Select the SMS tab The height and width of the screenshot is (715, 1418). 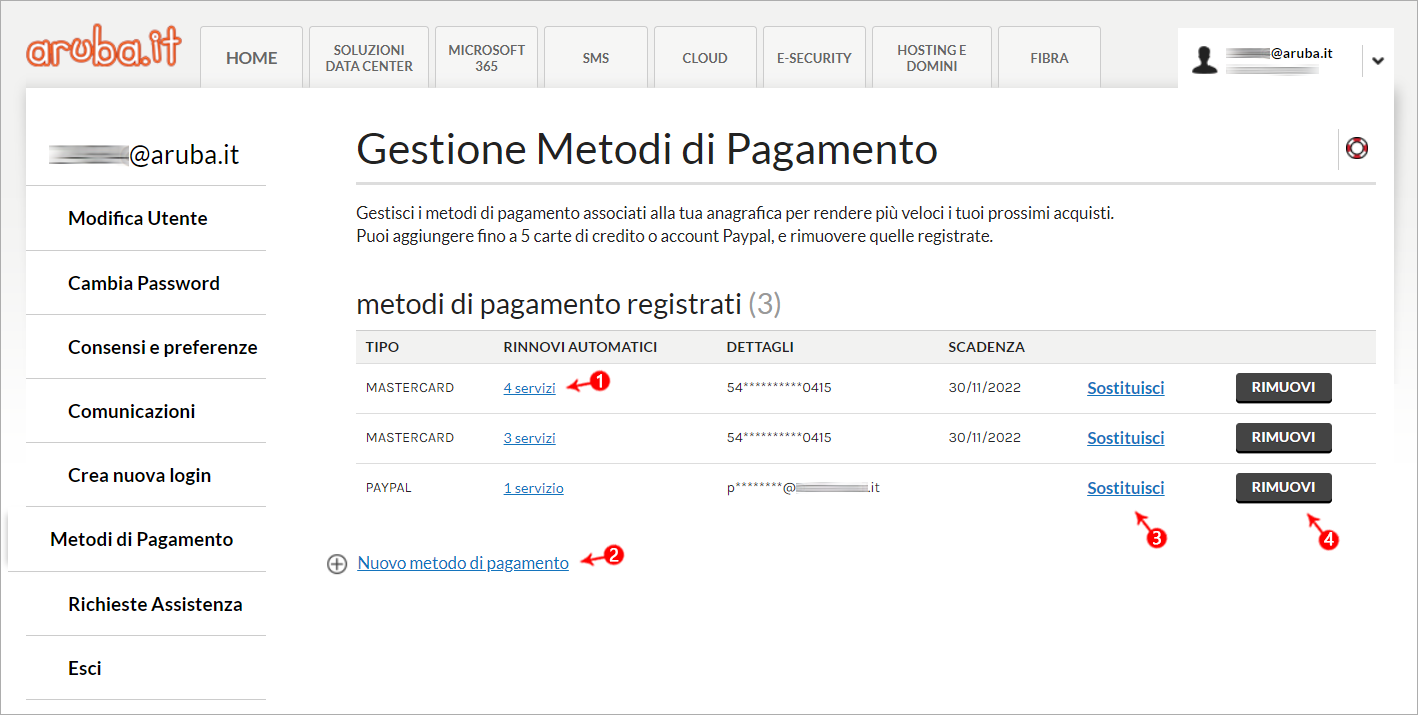[596, 58]
